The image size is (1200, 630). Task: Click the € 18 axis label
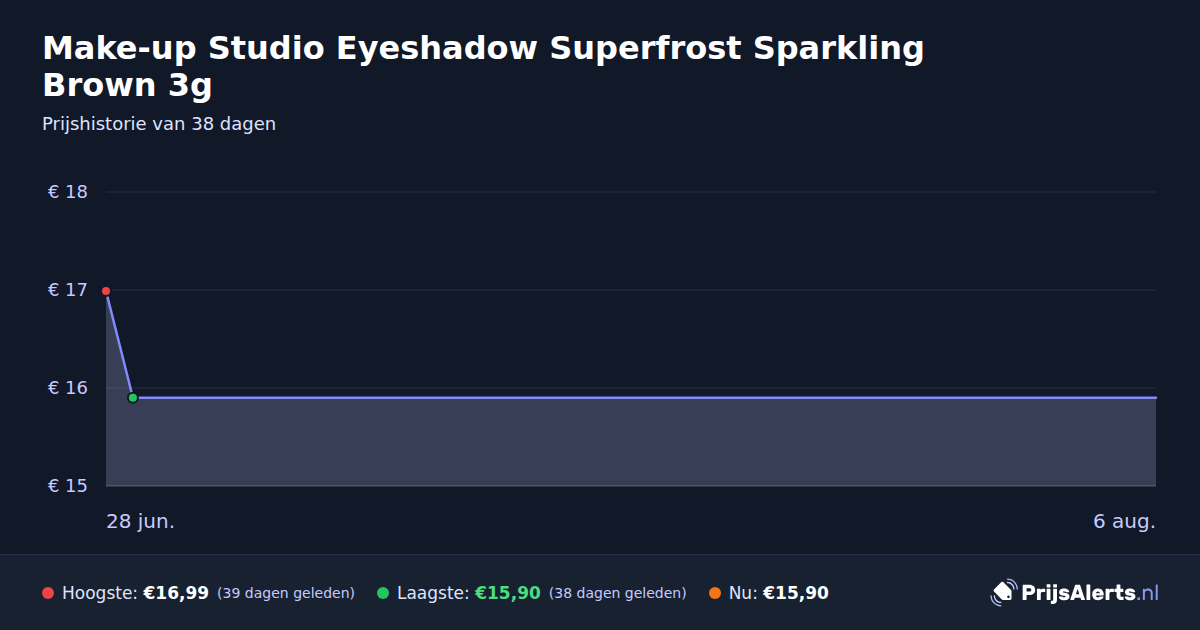click(x=68, y=192)
